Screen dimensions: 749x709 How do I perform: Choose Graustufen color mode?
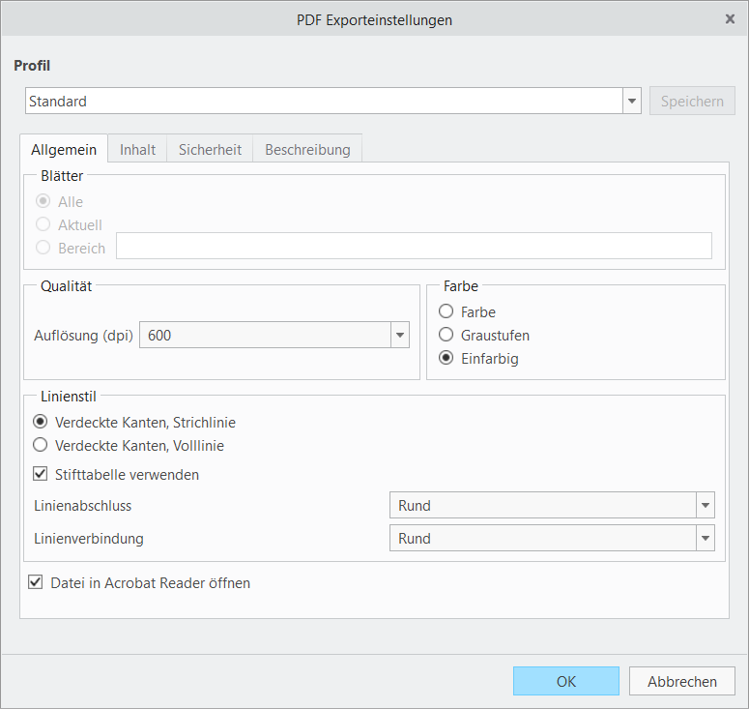click(x=446, y=335)
